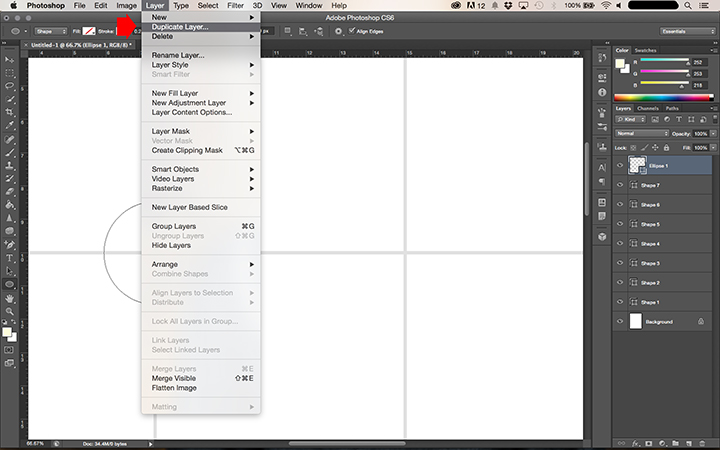This screenshot has width=720, height=450.
Task: Choose Create Clipping Mask menu item
Action: point(201,150)
